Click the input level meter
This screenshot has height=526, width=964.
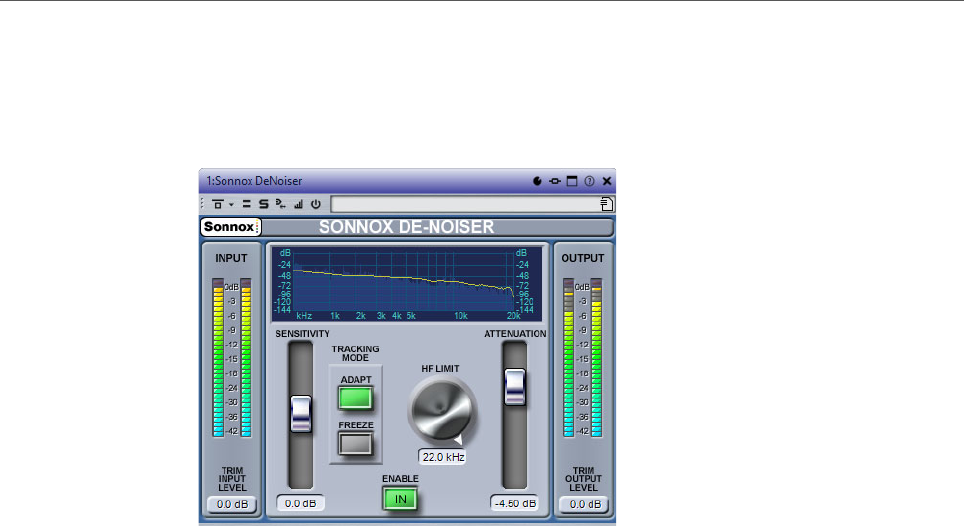pos(232,358)
